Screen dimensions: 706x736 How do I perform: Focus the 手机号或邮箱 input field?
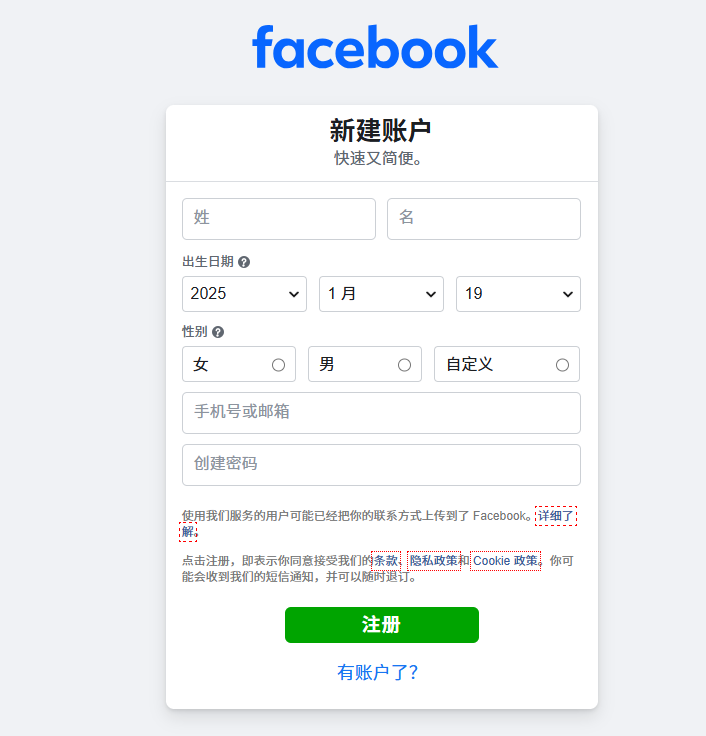tap(381, 413)
